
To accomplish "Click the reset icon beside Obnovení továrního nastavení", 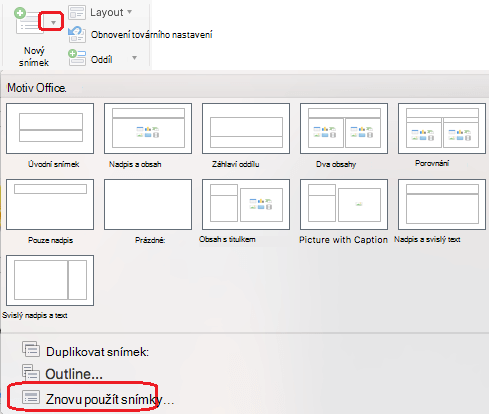I will pyautogui.click(x=77, y=34).
